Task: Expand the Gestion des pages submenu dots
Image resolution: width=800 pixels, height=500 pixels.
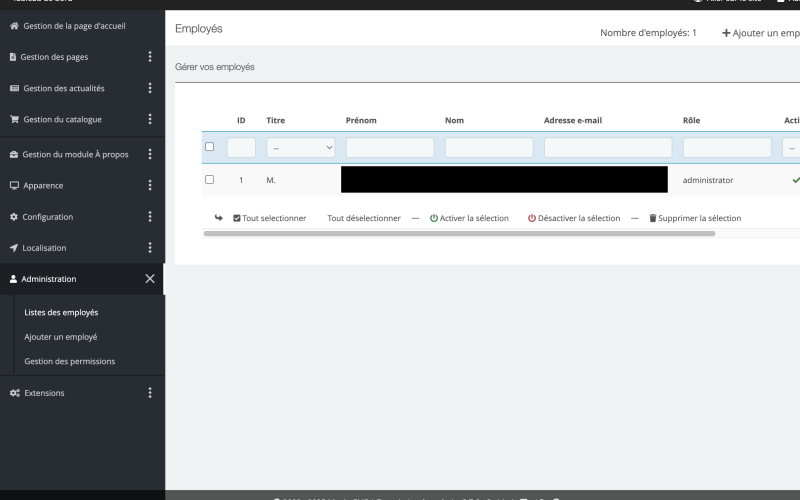Action: point(150,57)
